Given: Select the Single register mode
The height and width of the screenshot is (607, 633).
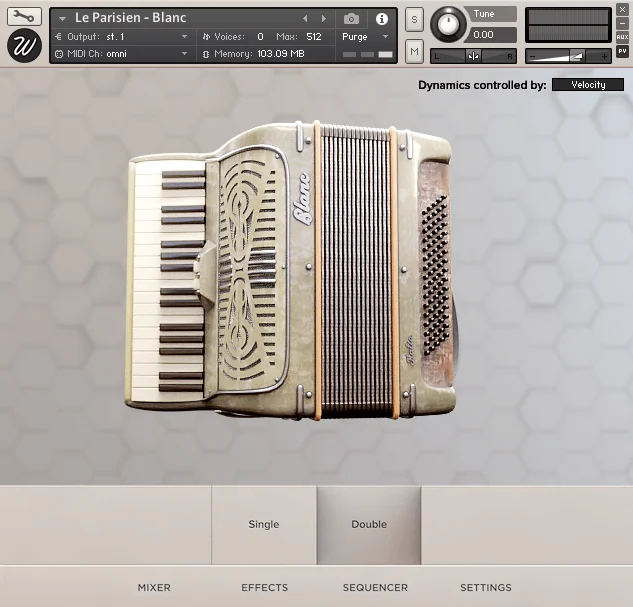Looking at the screenshot, I should coord(264,524).
